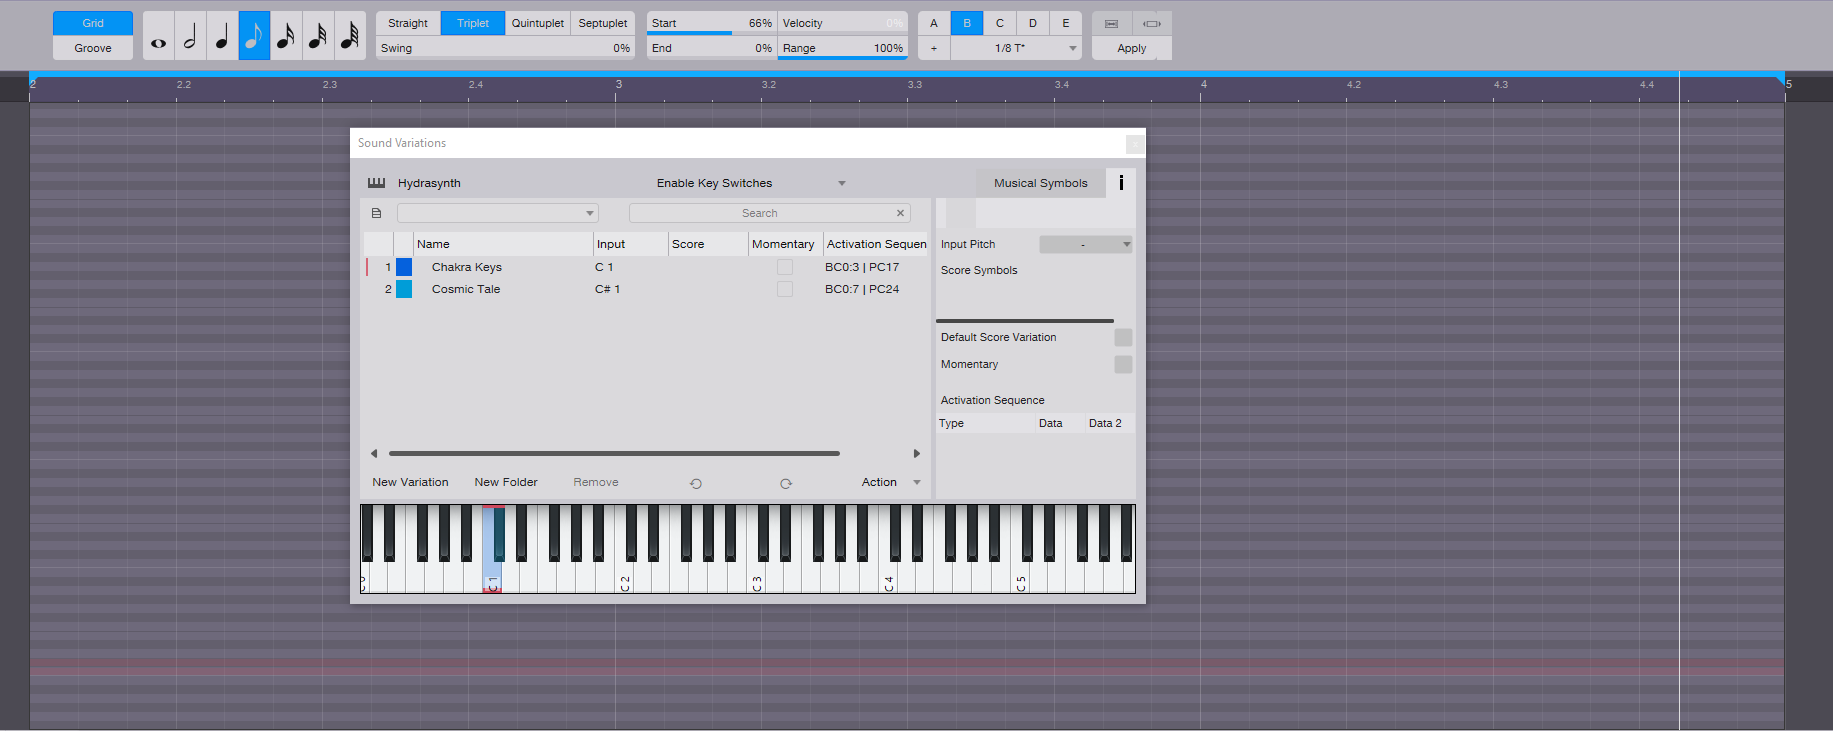This screenshot has width=1833, height=731.
Task: Select the sixteenth note quantize value
Action: point(286,36)
